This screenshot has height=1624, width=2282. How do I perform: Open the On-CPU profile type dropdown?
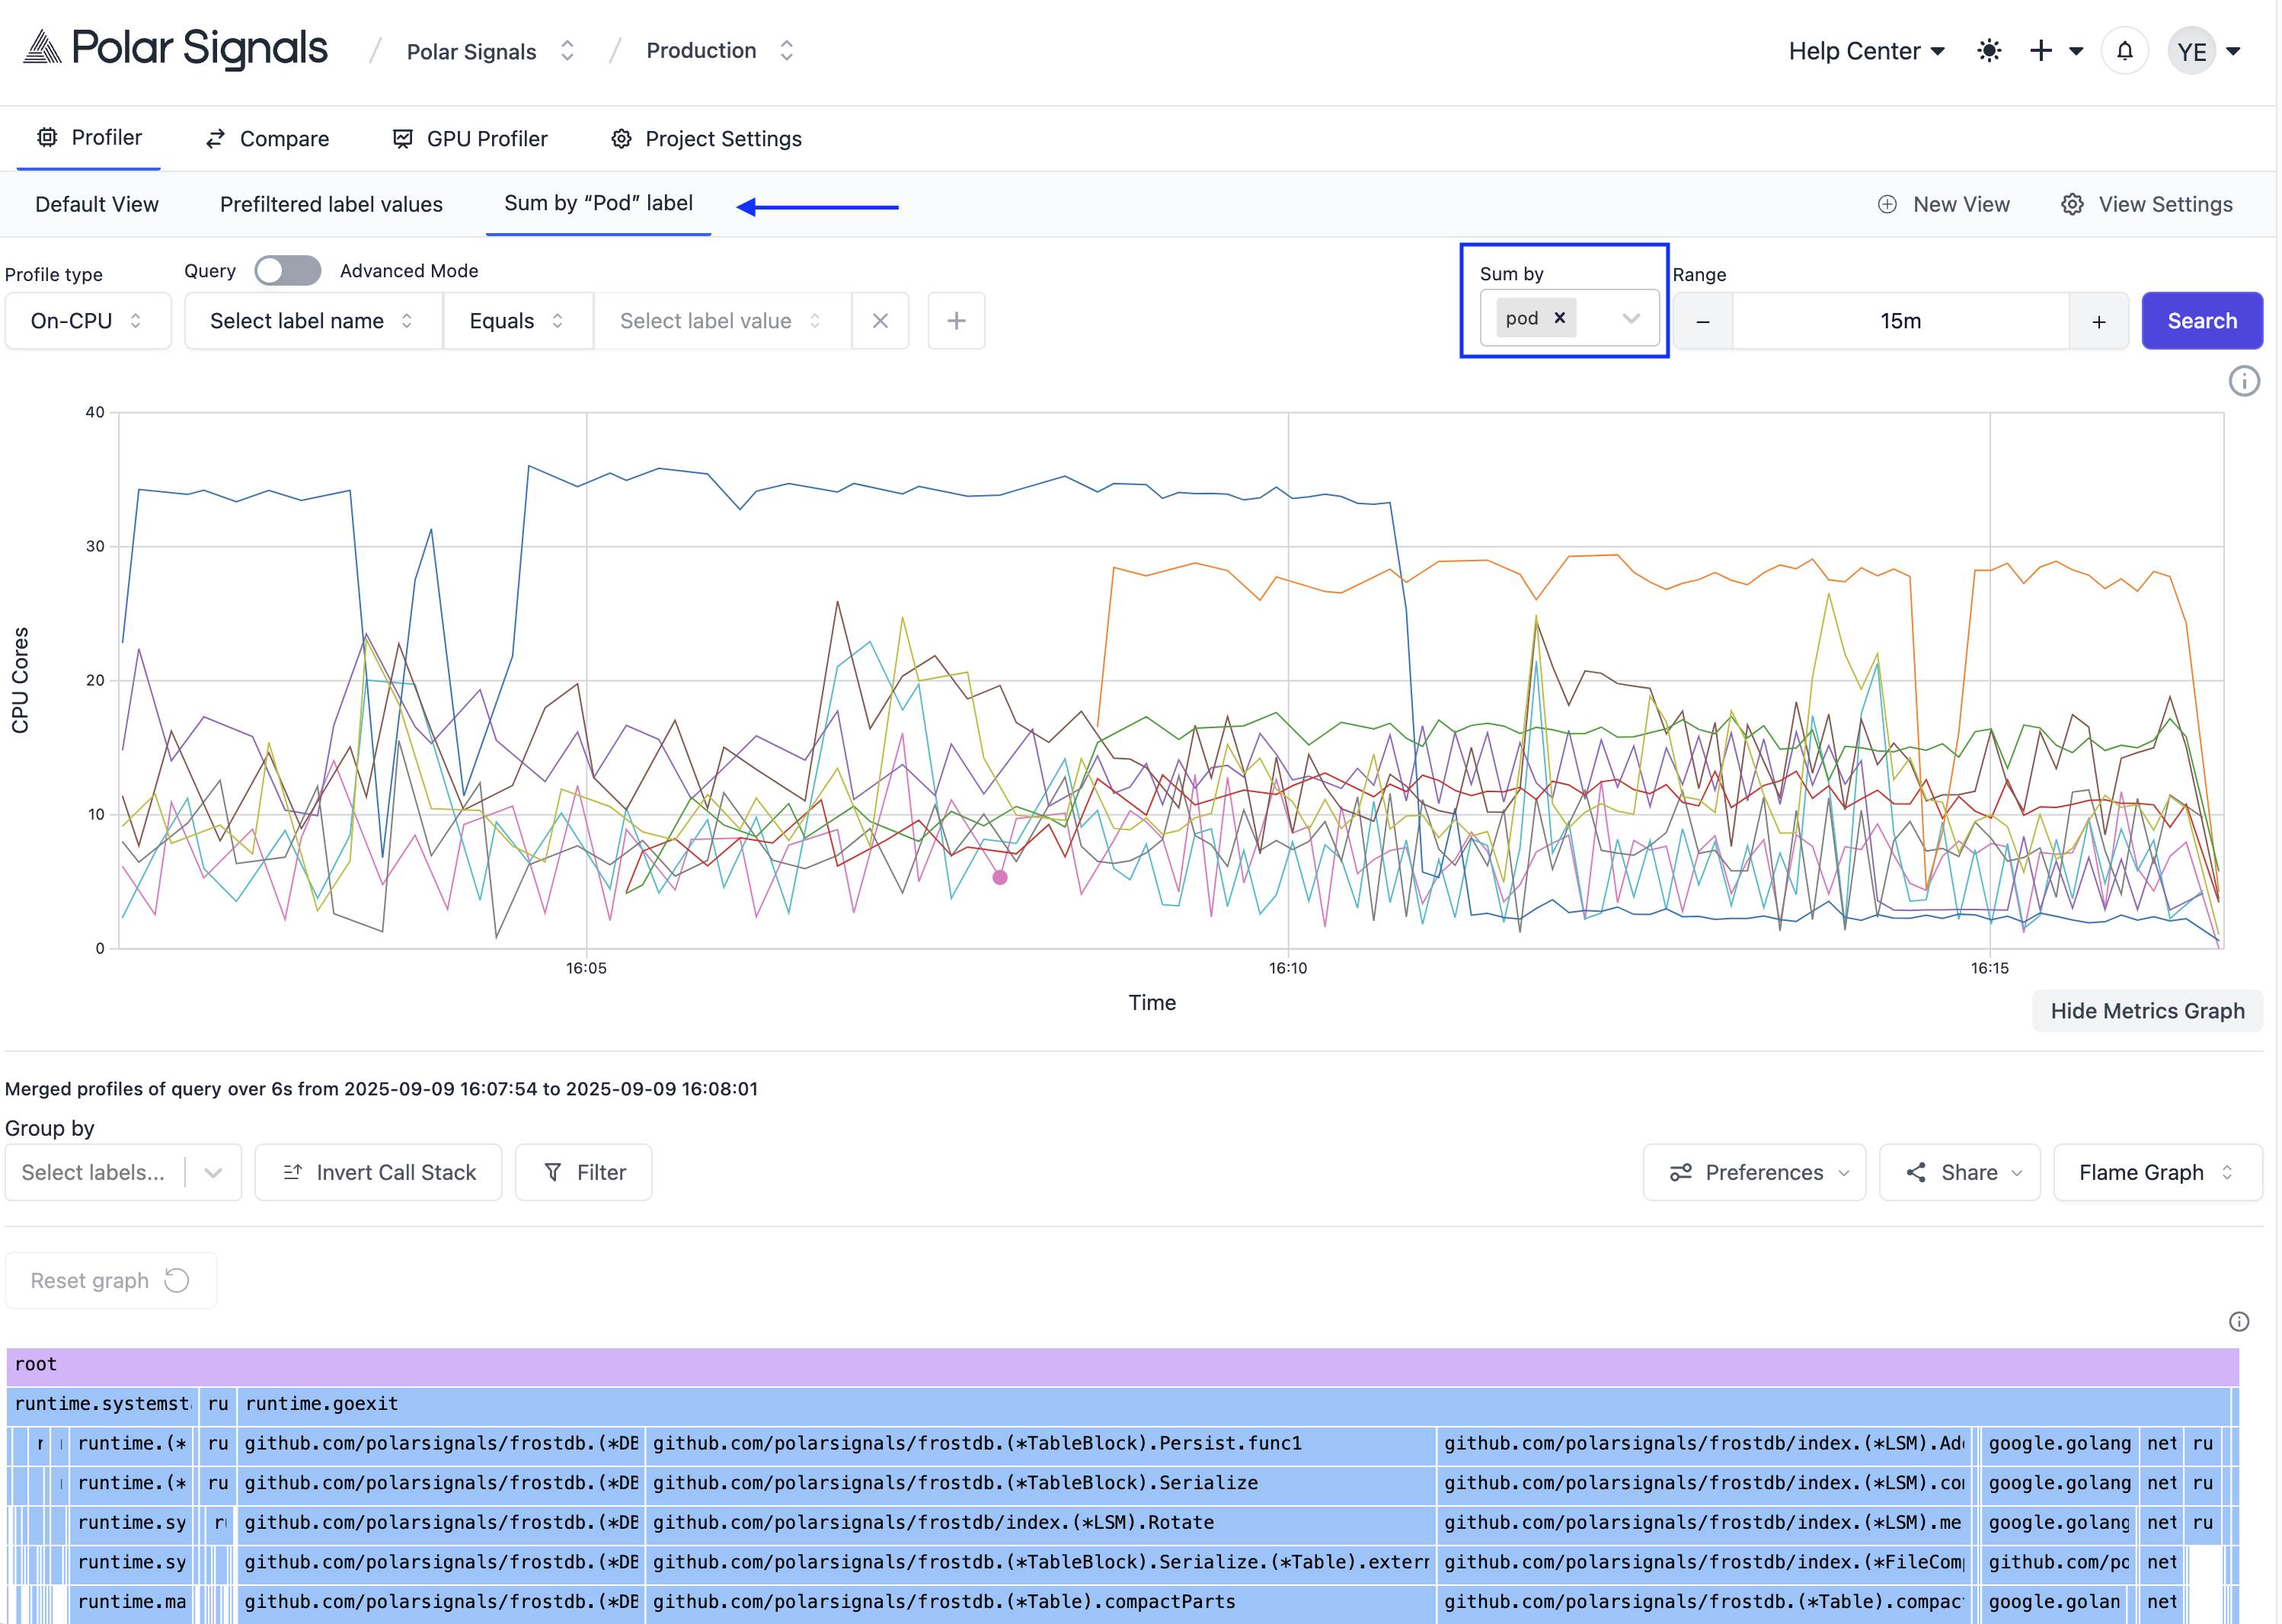[x=88, y=320]
